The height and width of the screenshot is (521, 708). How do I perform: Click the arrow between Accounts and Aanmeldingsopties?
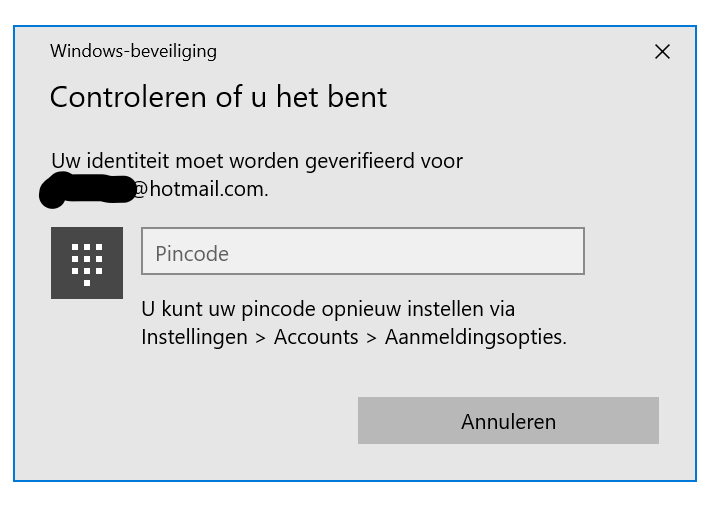[372, 338]
